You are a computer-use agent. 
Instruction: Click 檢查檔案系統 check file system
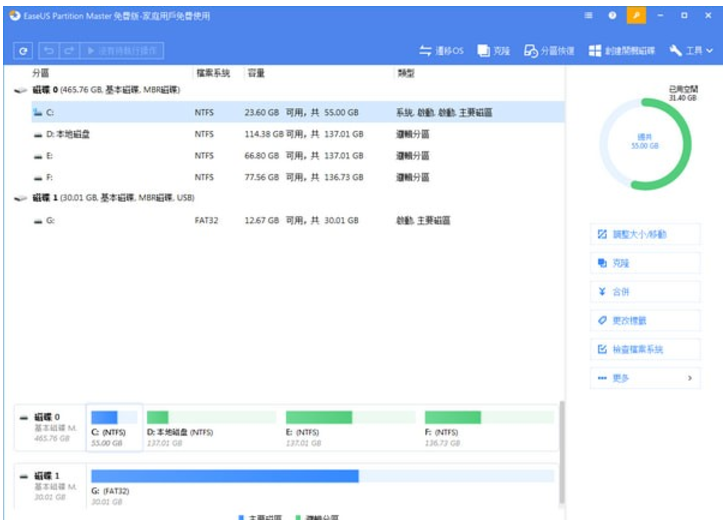tap(644, 350)
